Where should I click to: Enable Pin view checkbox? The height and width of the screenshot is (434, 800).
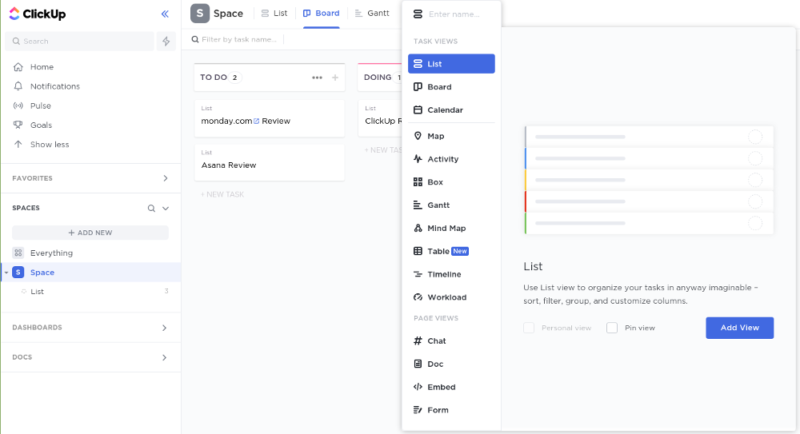612,328
